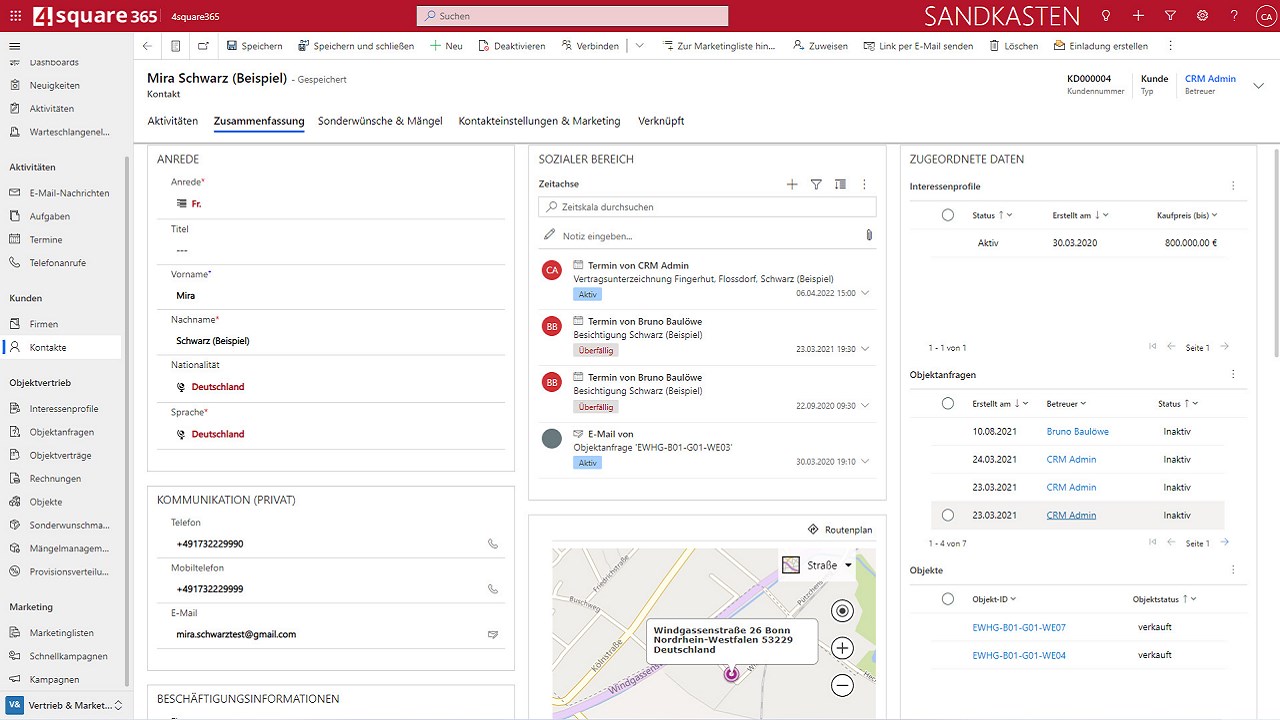The image size is (1280, 720).
Task: Click the plus quick-create icon in header
Action: pyautogui.click(x=1138, y=16)
